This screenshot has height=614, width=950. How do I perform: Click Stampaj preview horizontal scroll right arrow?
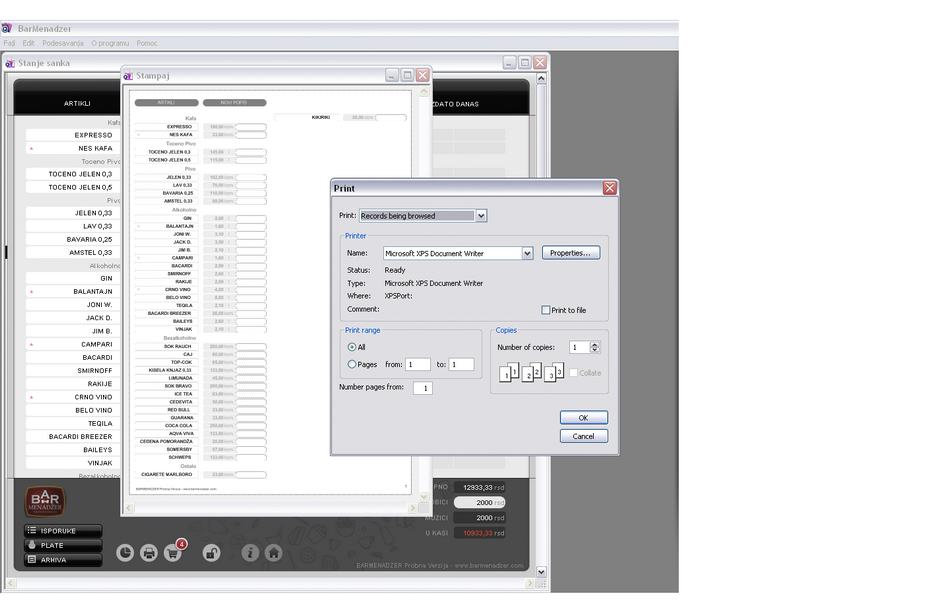(413, 508)
